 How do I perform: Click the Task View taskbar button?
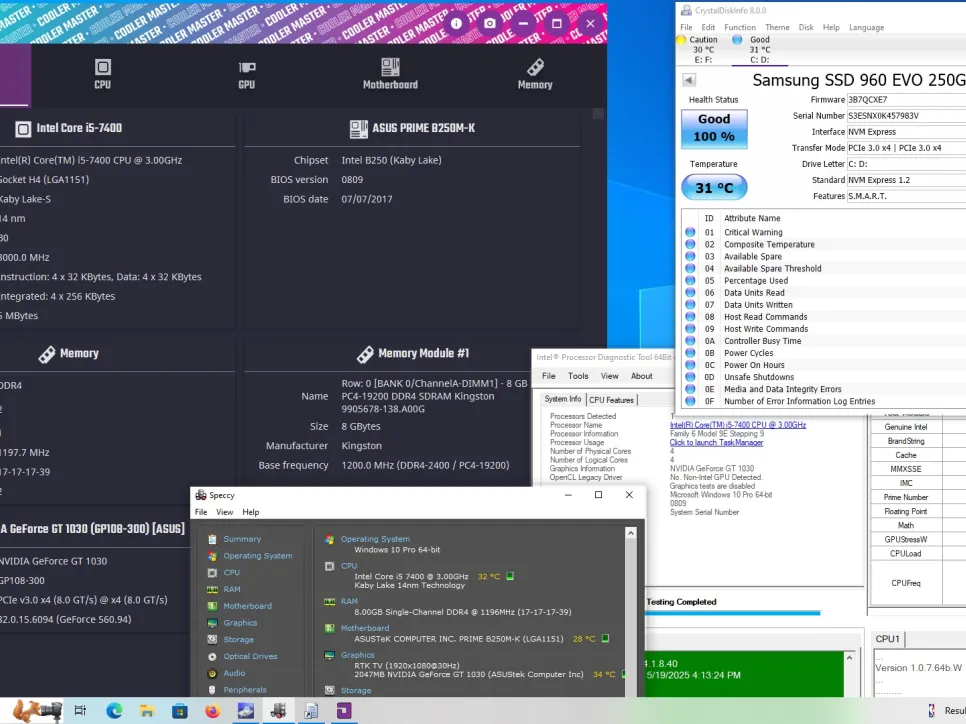pyautogui.click(x=80, y=711)
